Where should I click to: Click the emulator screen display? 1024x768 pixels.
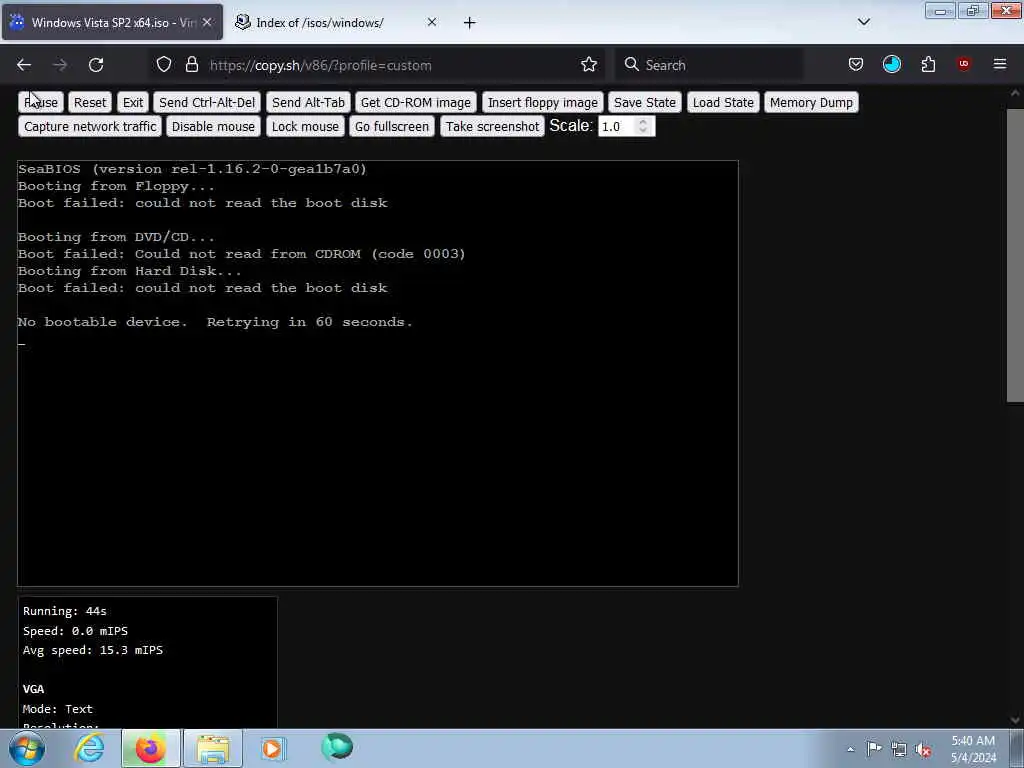377,373
